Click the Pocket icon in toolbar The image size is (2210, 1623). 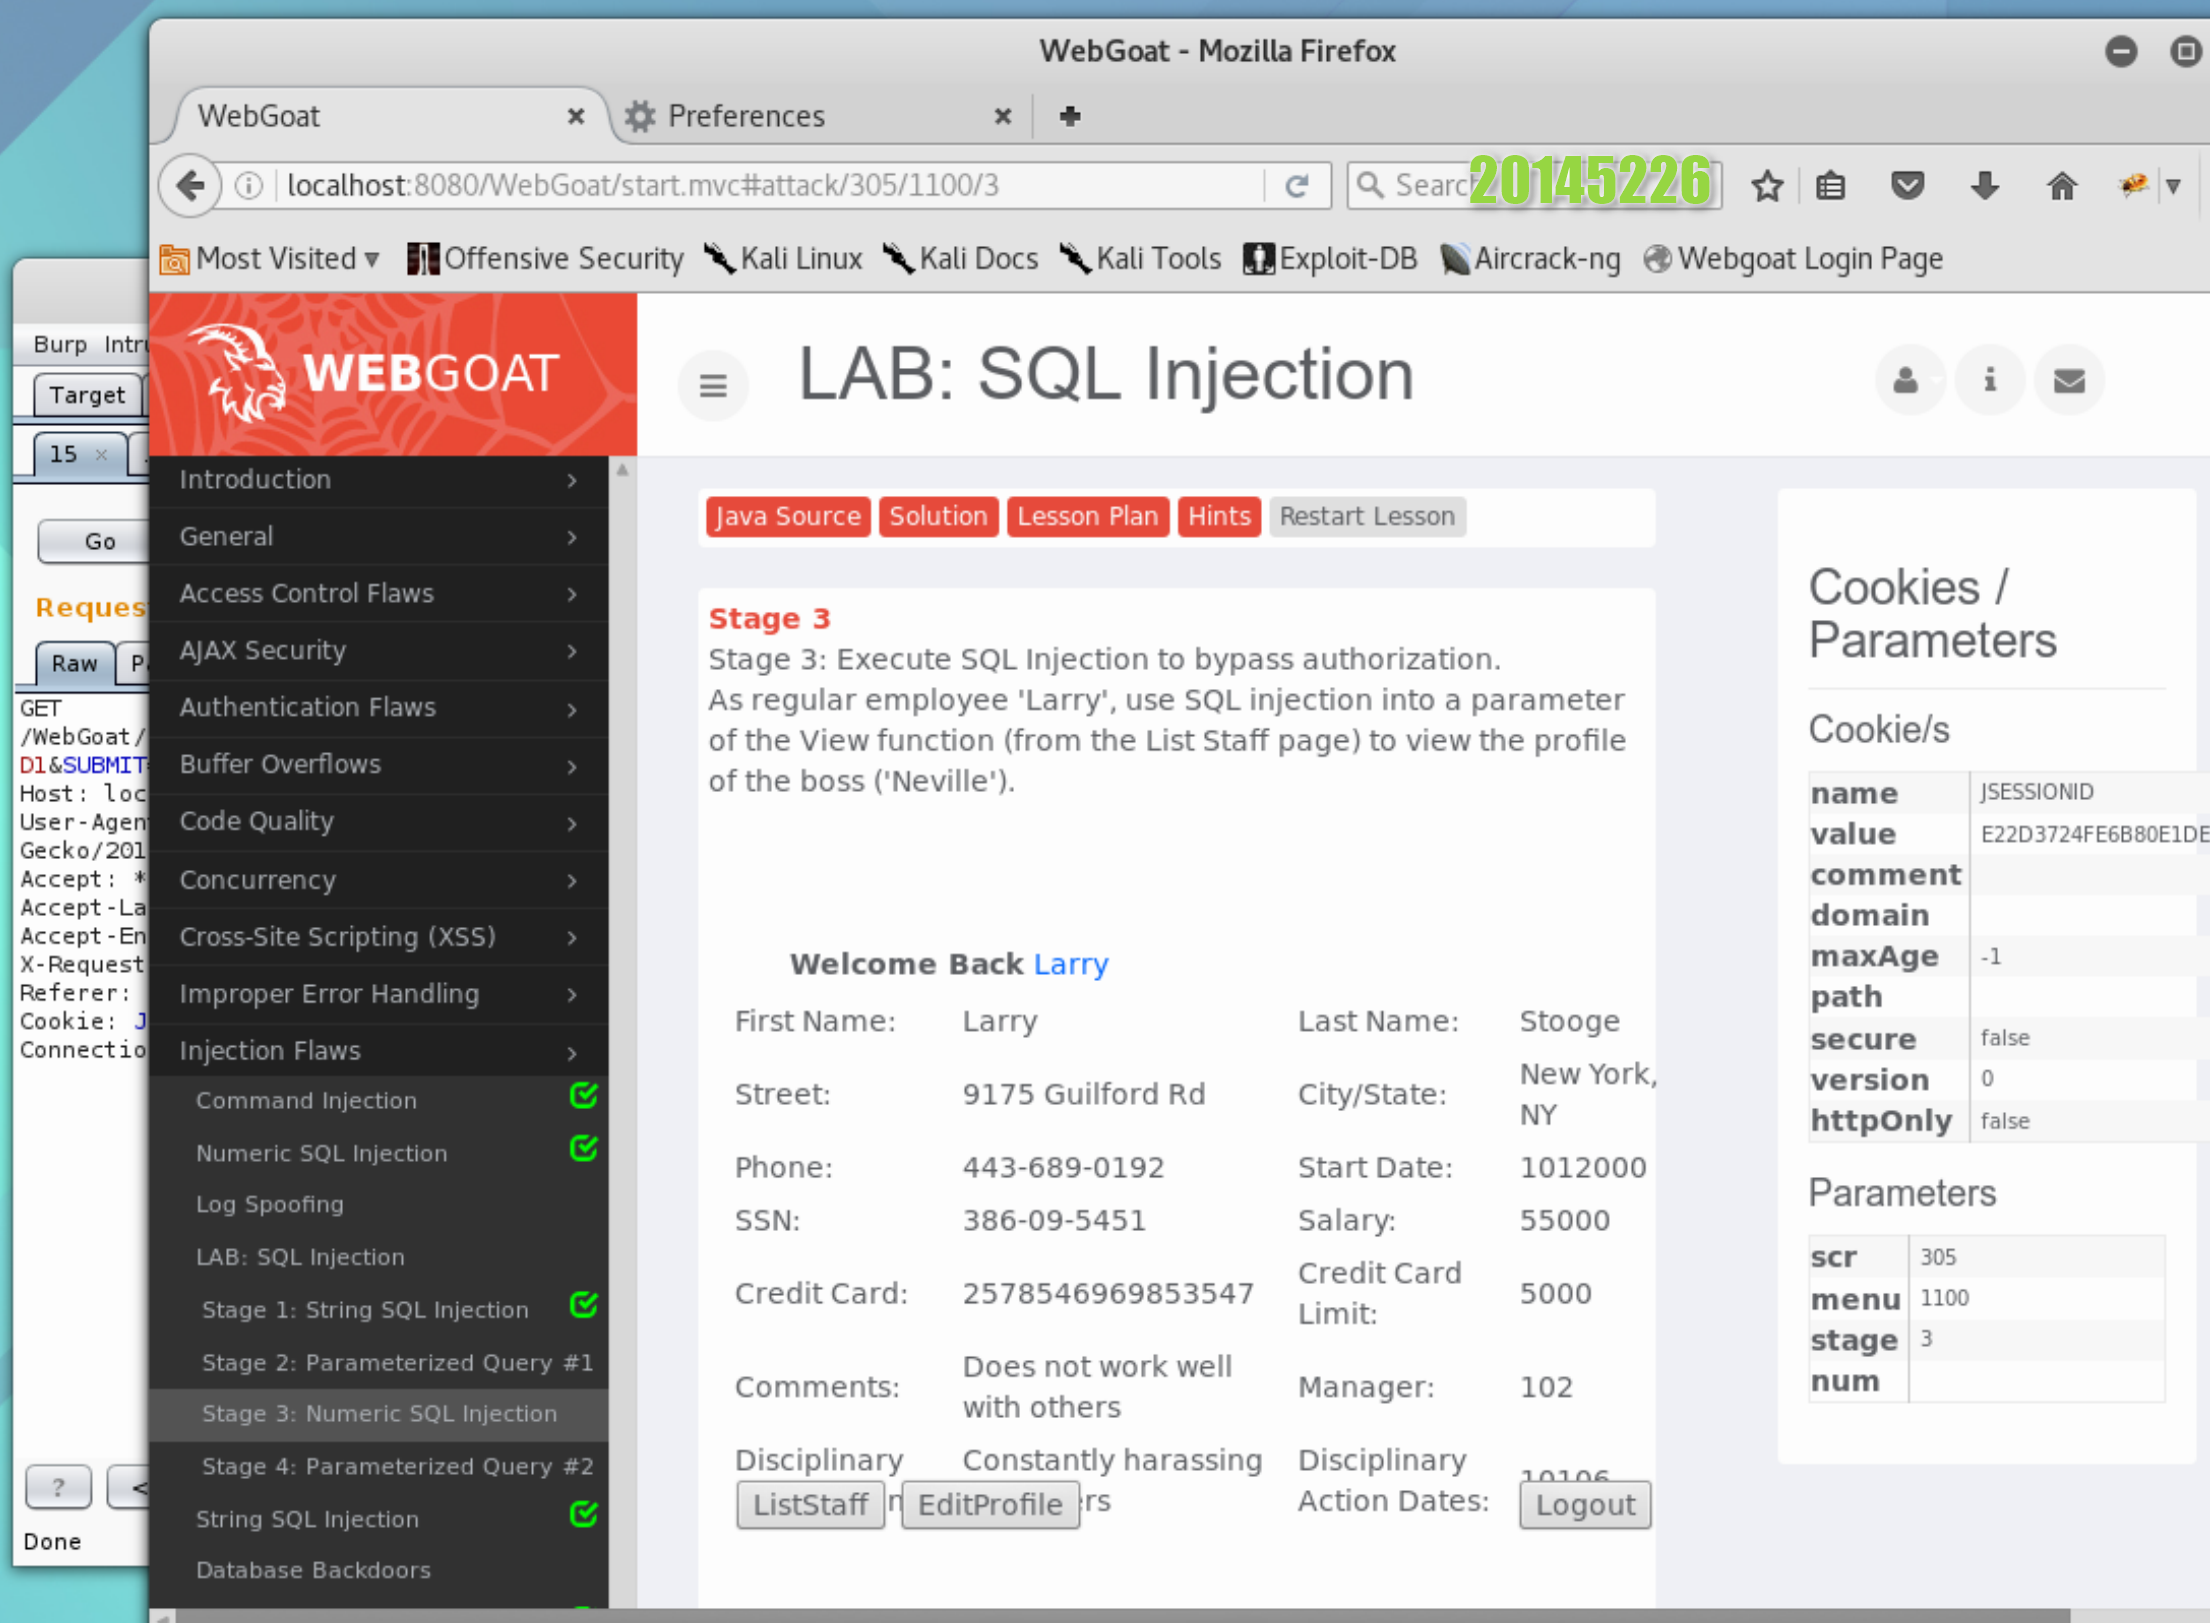(x=1907, y=185)
